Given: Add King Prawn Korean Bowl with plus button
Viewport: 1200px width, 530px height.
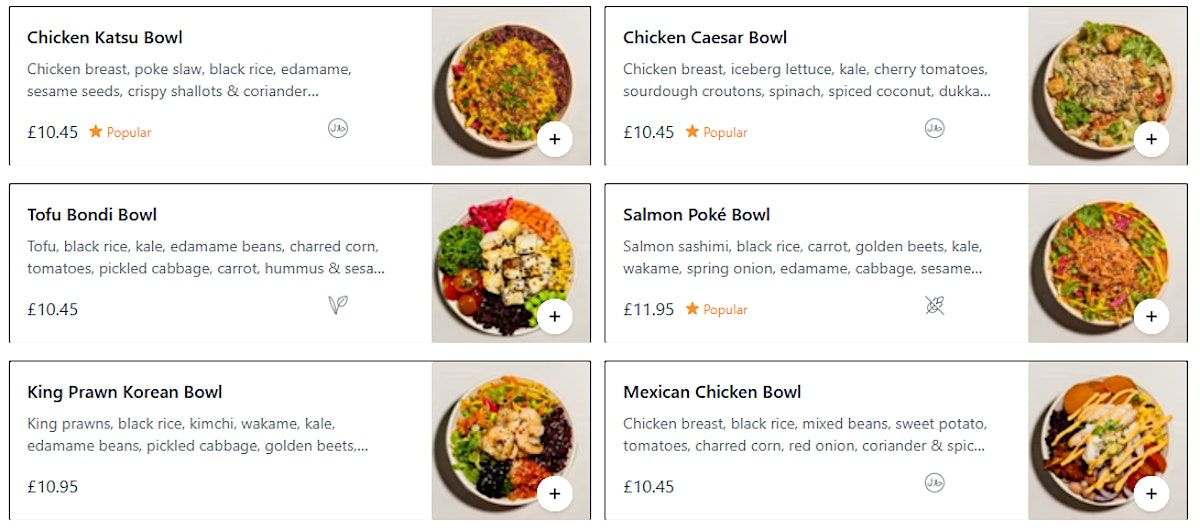Looking at the screenshot, I should tap(555, 494).
